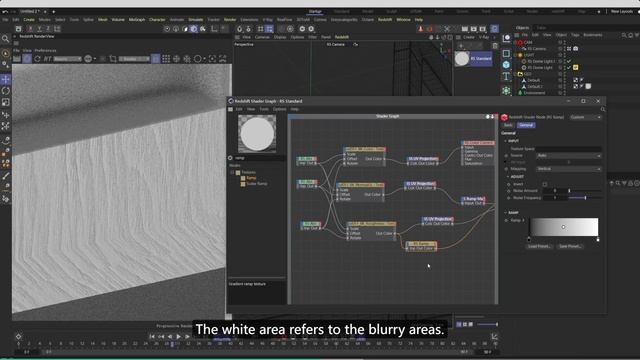Click the timeline play button
The height and width of the screenshot is (360, 640).
click(x=178, y=336)
